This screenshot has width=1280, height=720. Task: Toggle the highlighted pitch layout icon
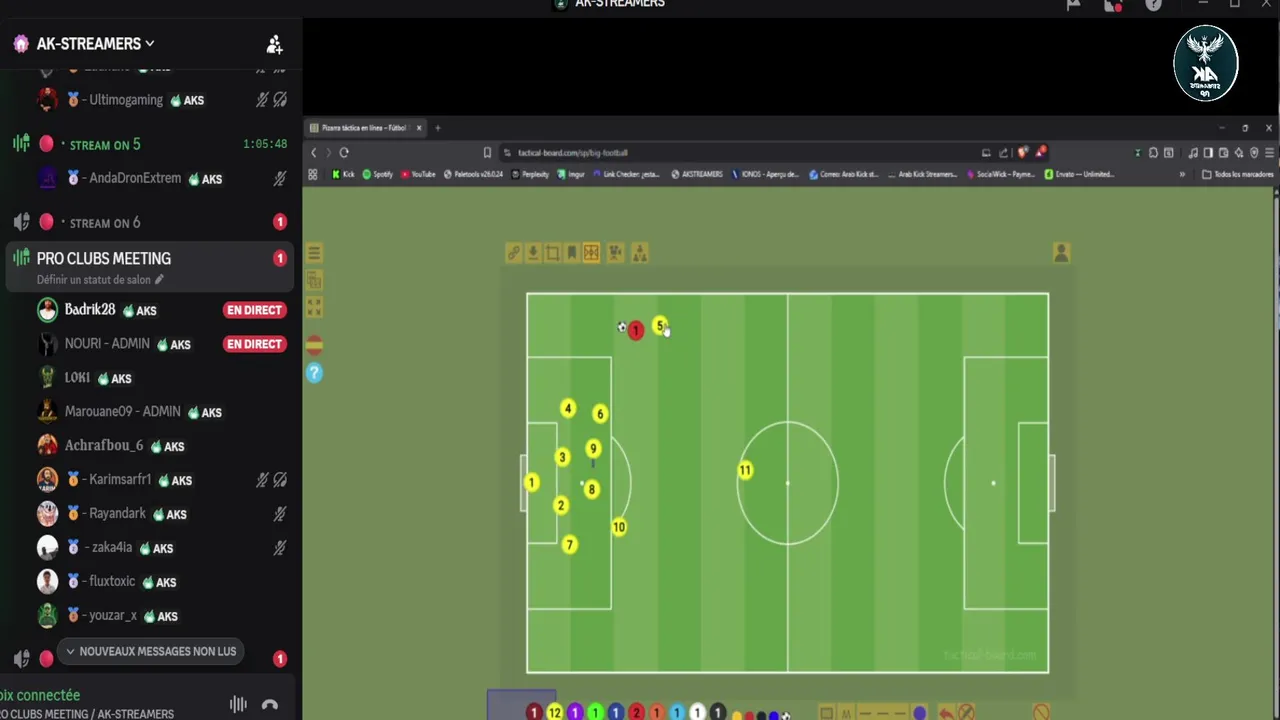(591, 254)
